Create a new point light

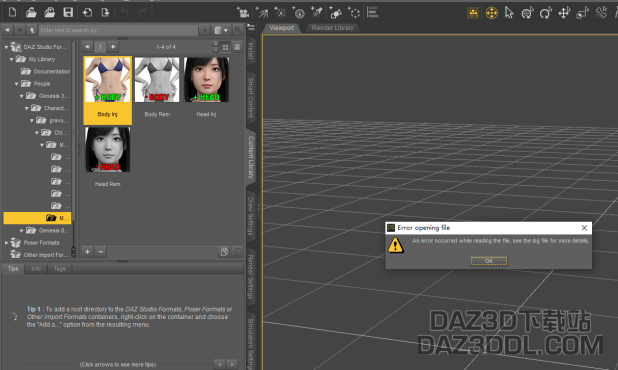pos(280,13)
